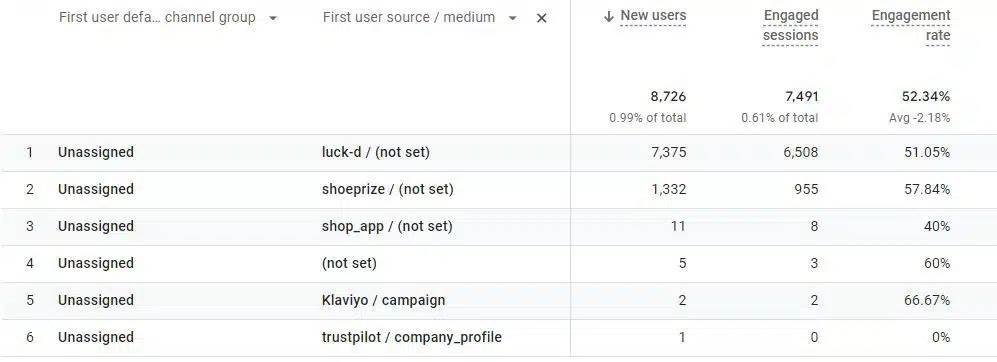997x362 pixels.
Task: Select the luck-d / (not set) row
Action: (x=498, y=153)
